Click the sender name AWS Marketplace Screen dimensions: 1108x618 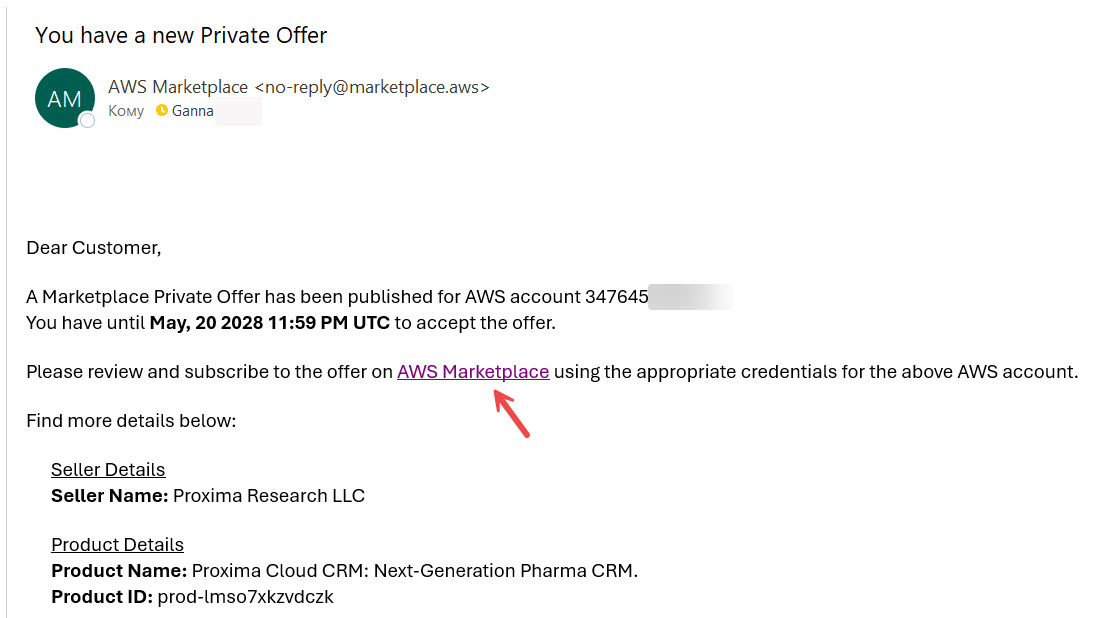(x=178, y=87)
